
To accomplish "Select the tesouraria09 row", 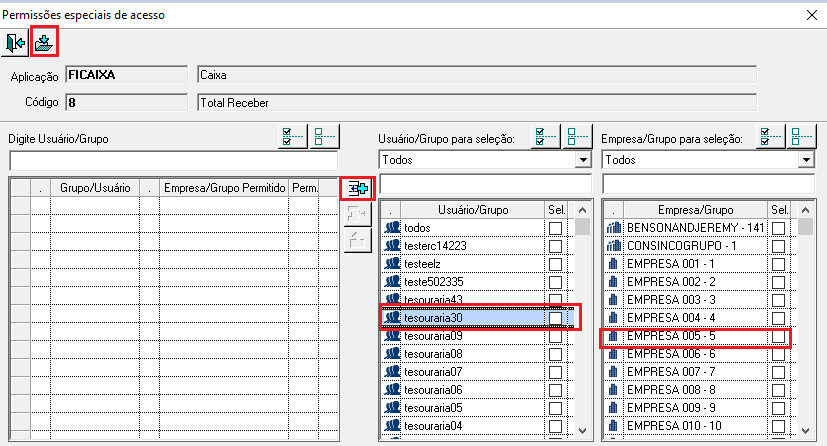I will point(477,336).
